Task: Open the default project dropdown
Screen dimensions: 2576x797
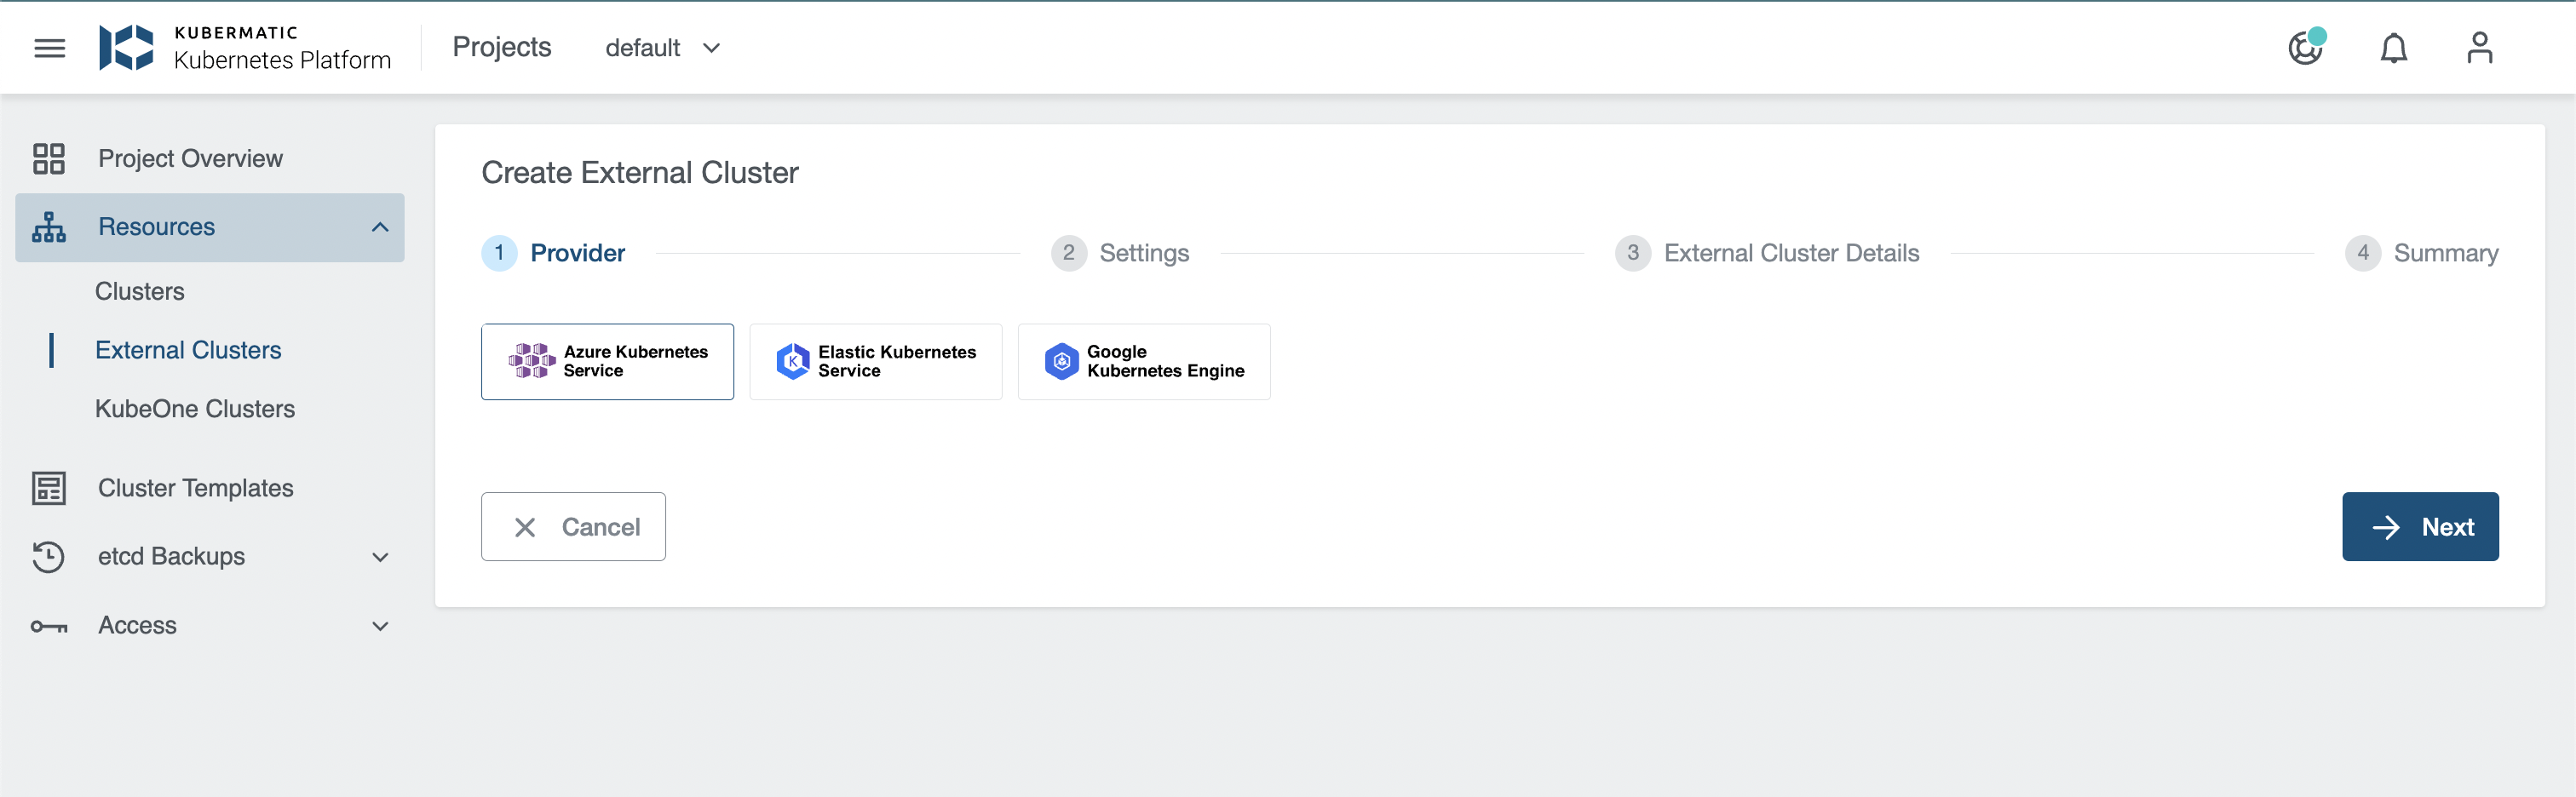Action: pos(662,47)
